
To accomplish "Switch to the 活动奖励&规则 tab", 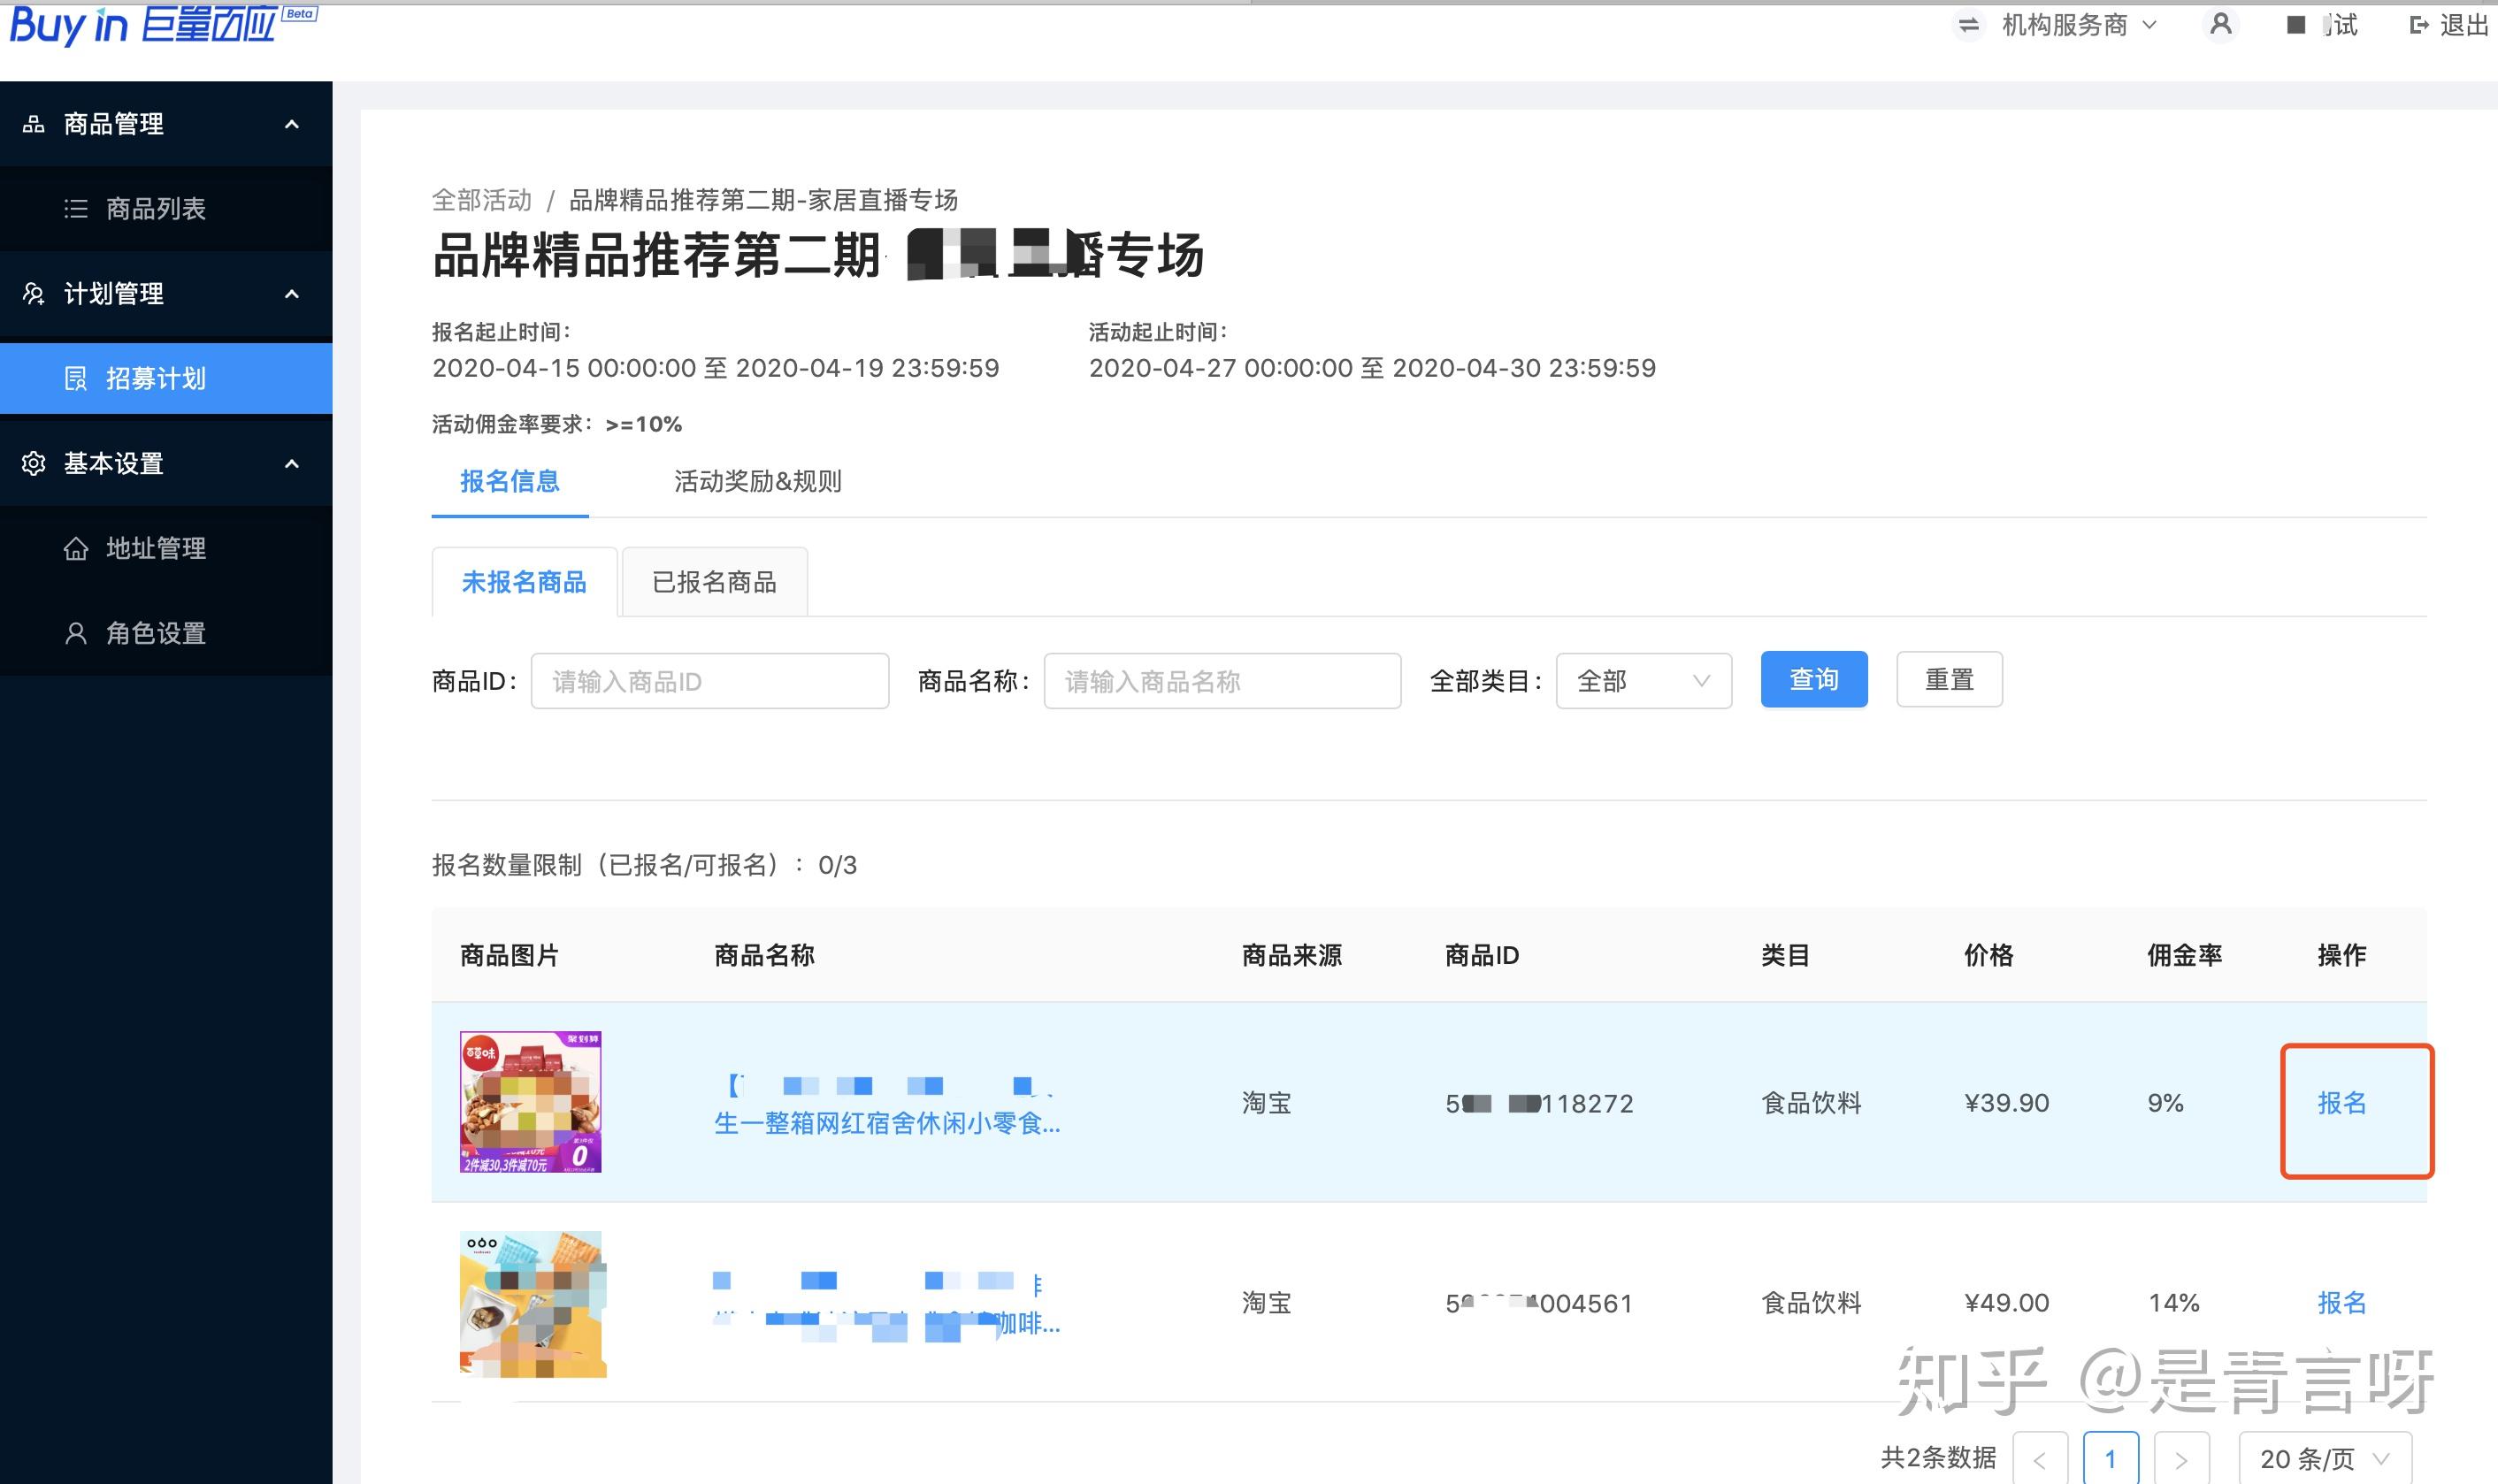I will point(758,482).
